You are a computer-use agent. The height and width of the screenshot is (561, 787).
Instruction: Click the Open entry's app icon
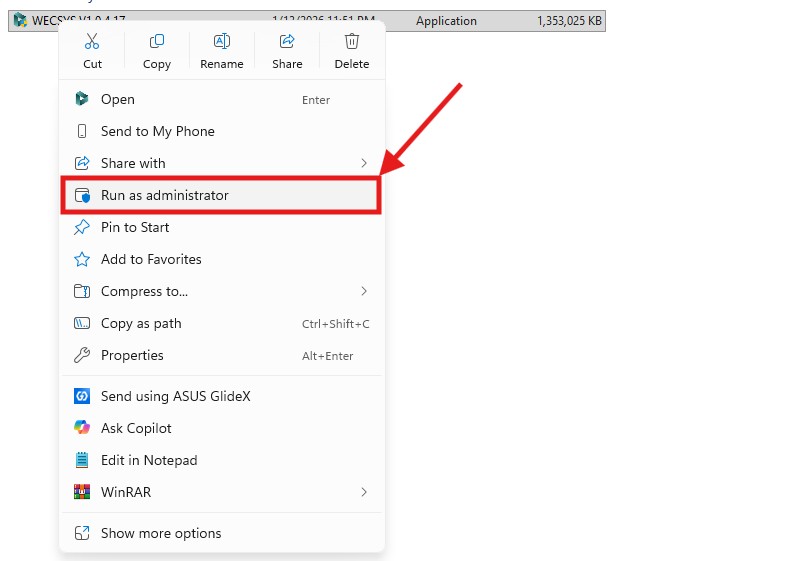[81, 99]
